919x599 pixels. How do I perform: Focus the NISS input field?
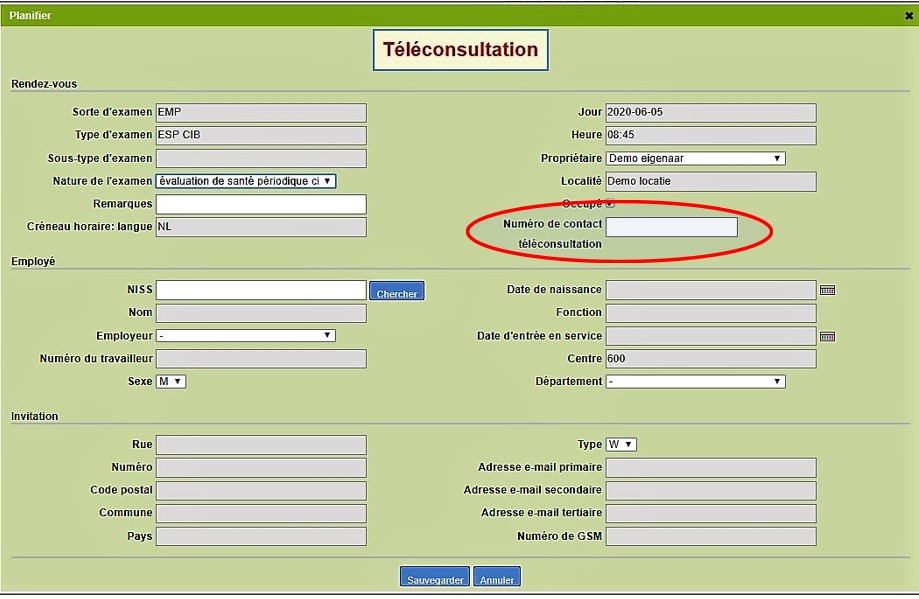tap(261, 290)
